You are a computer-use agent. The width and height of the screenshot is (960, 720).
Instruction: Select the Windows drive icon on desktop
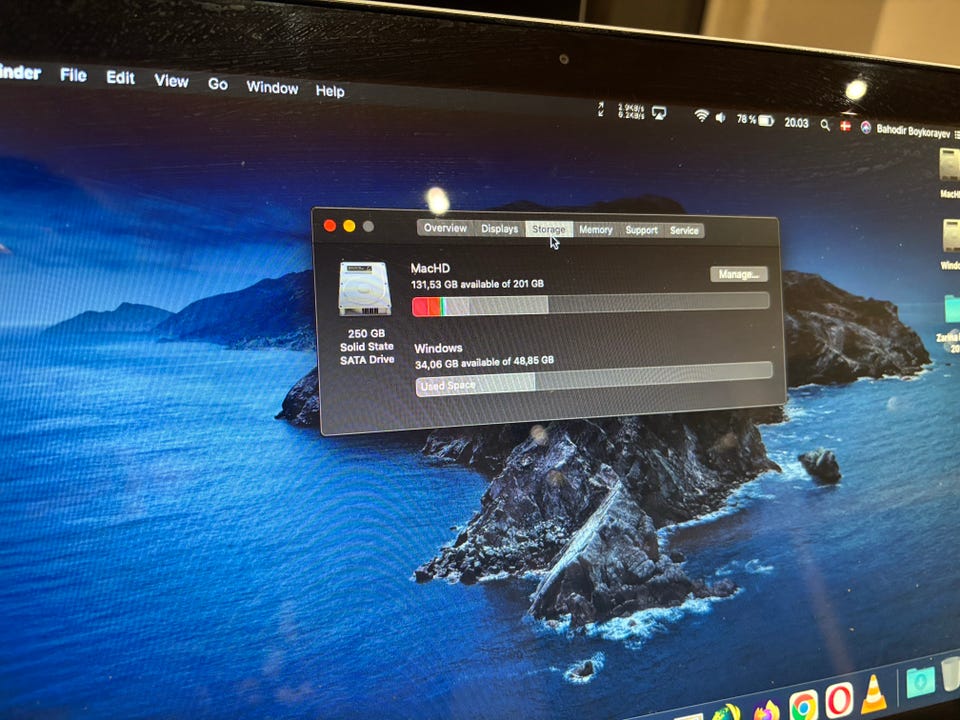pos(951,236)
